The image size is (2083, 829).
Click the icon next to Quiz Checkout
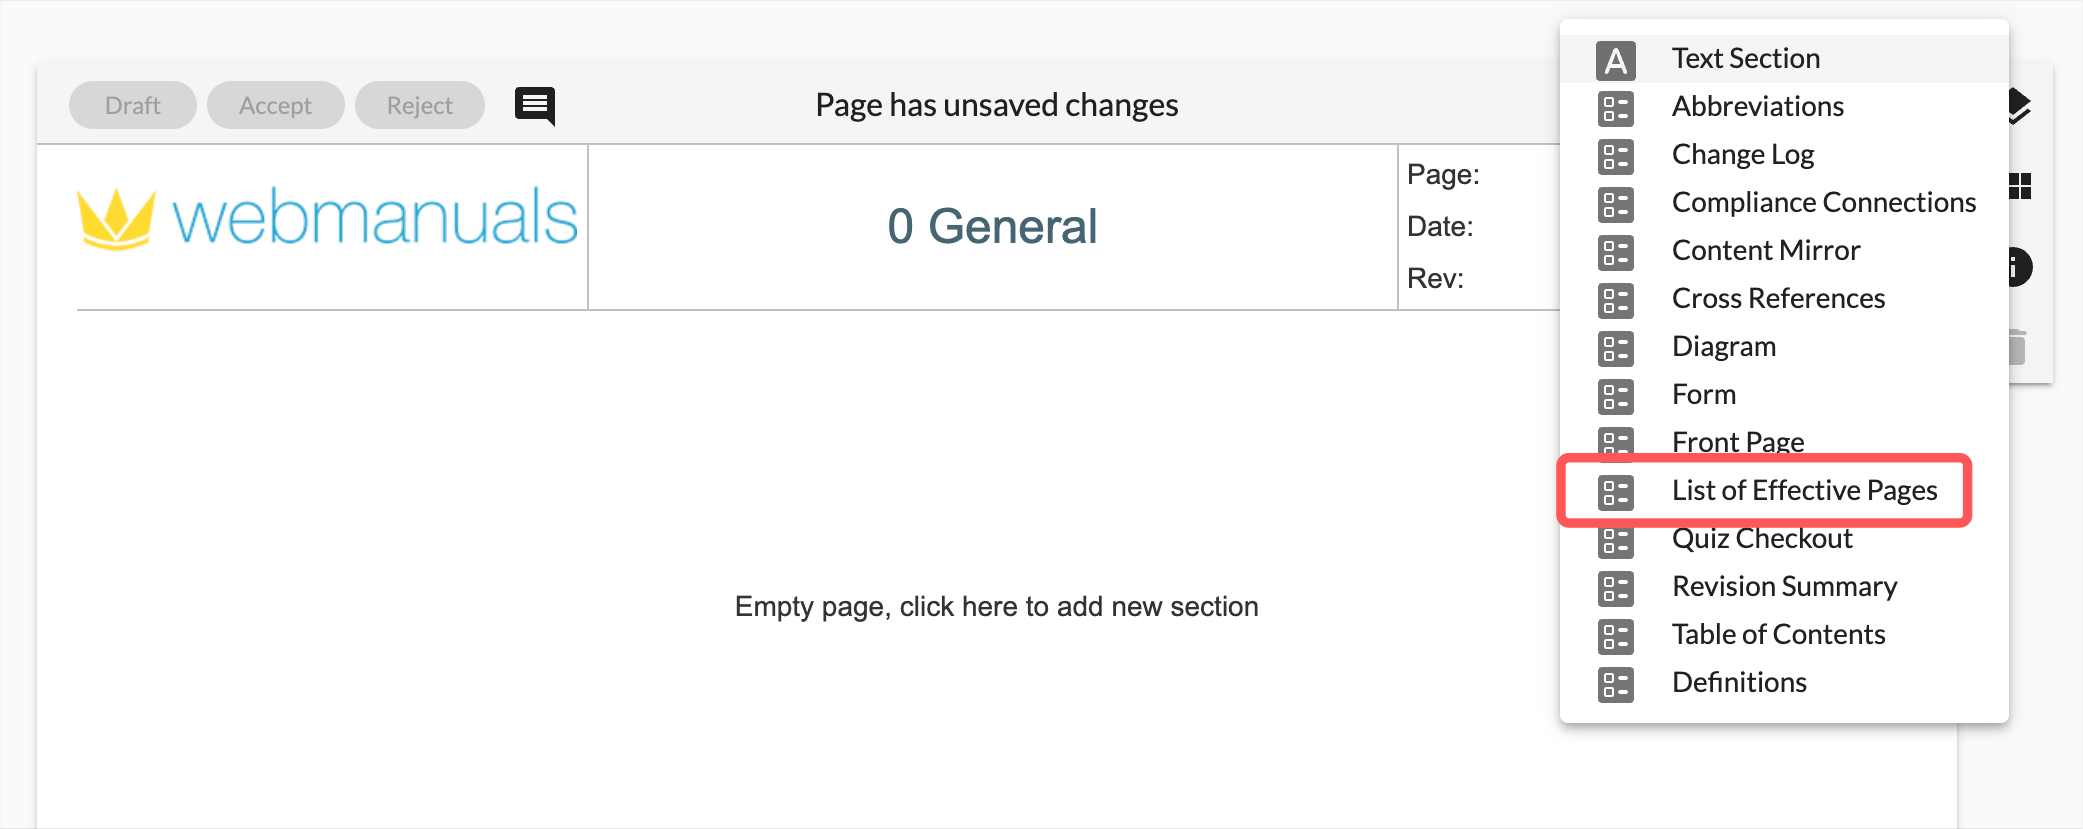pos(1614,540)
